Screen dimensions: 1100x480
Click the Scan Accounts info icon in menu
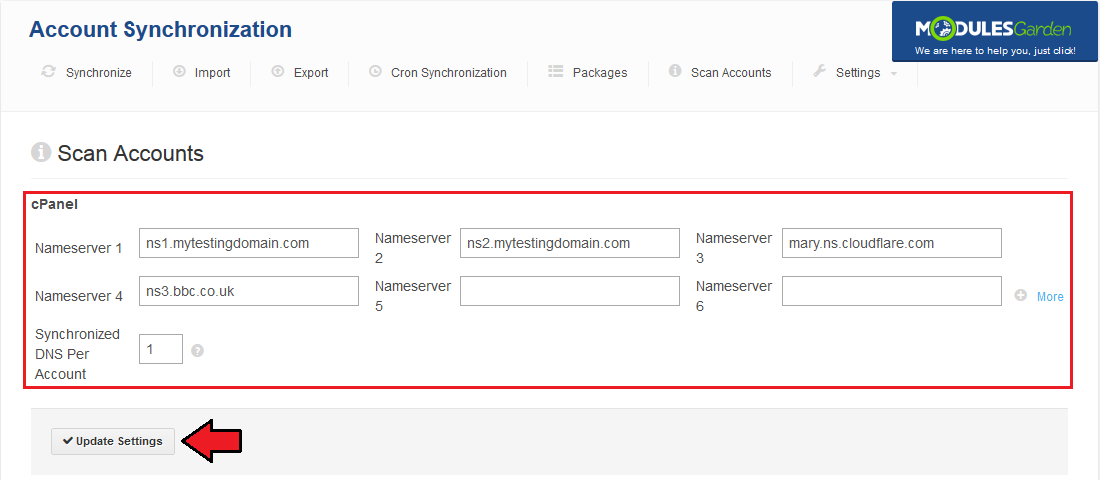(x=675, y=72)
